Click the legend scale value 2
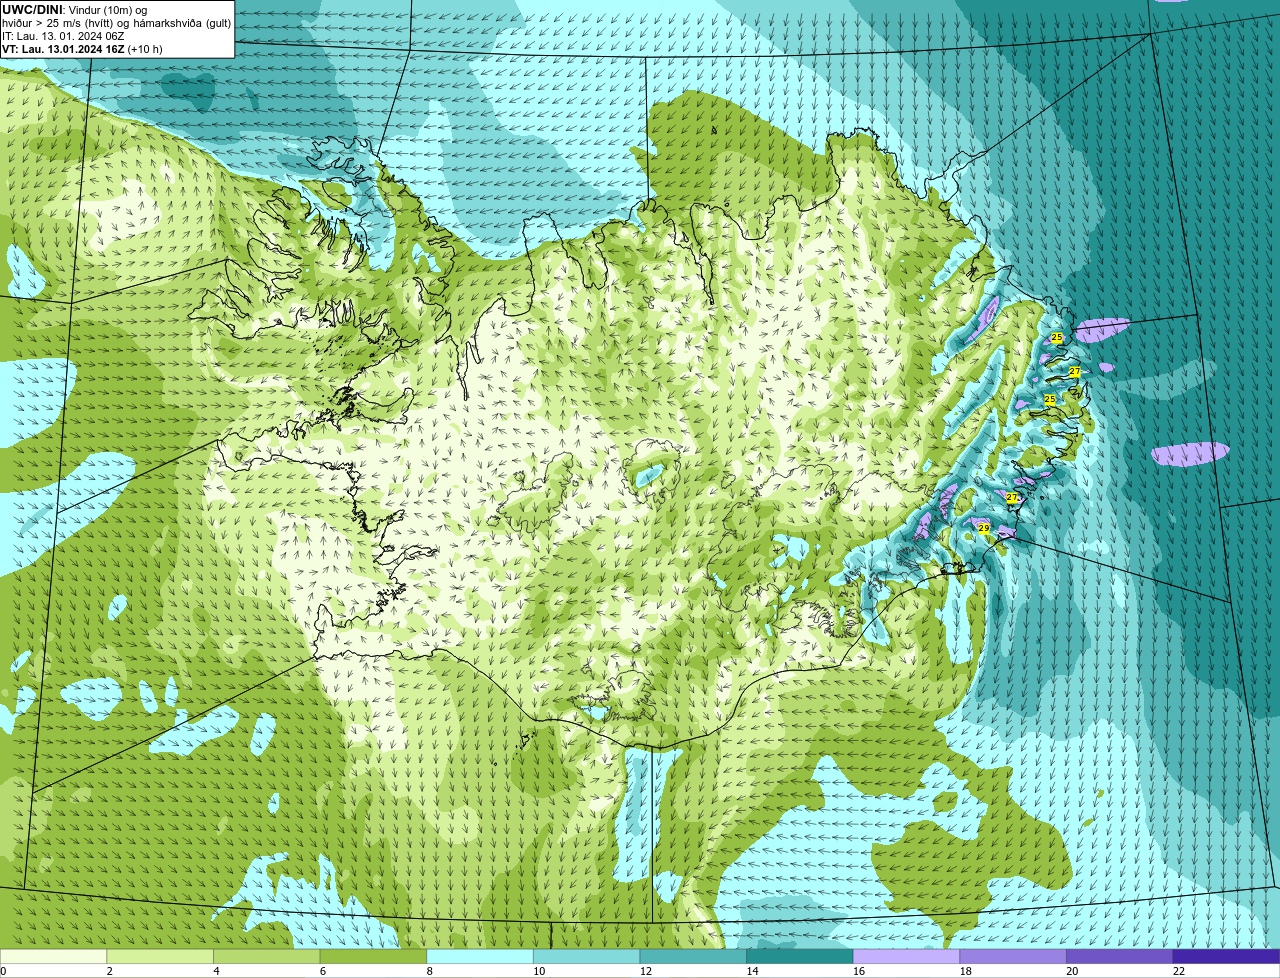Viewport: 1280px width, 978px height. click(x=109, y=971)
